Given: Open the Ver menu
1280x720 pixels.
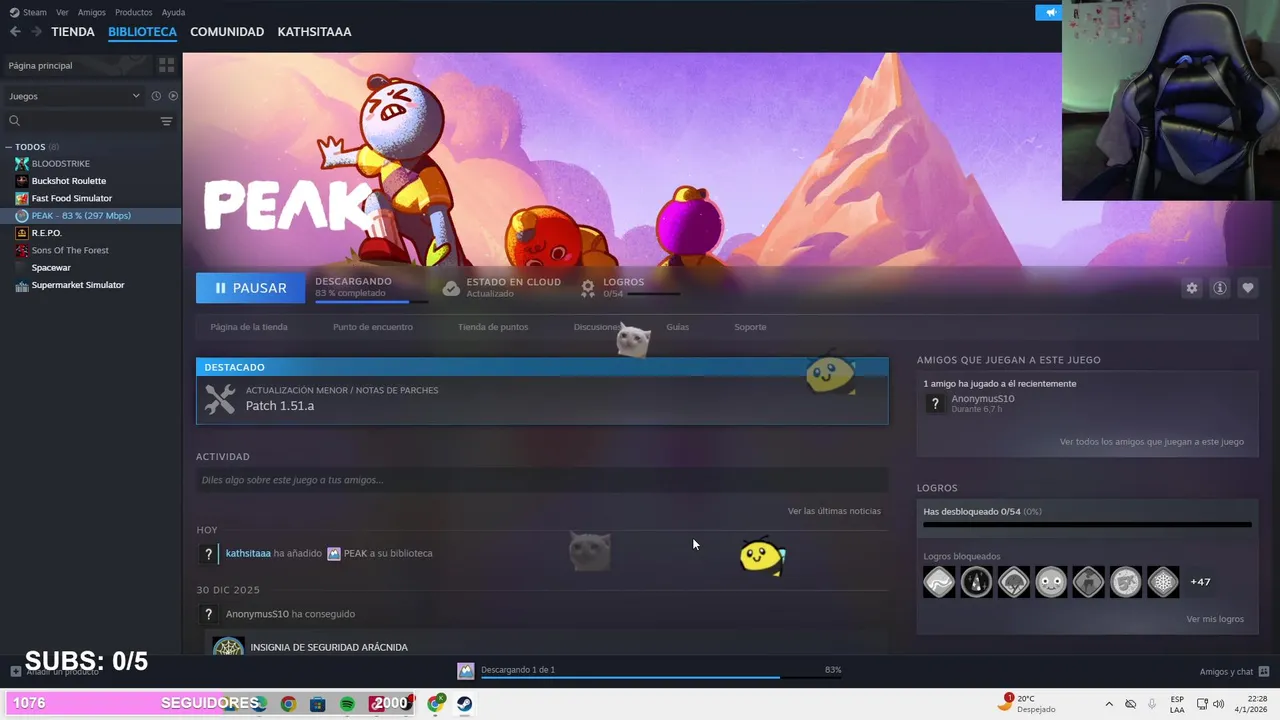Looking at the screenshot, I should (62, 12).
